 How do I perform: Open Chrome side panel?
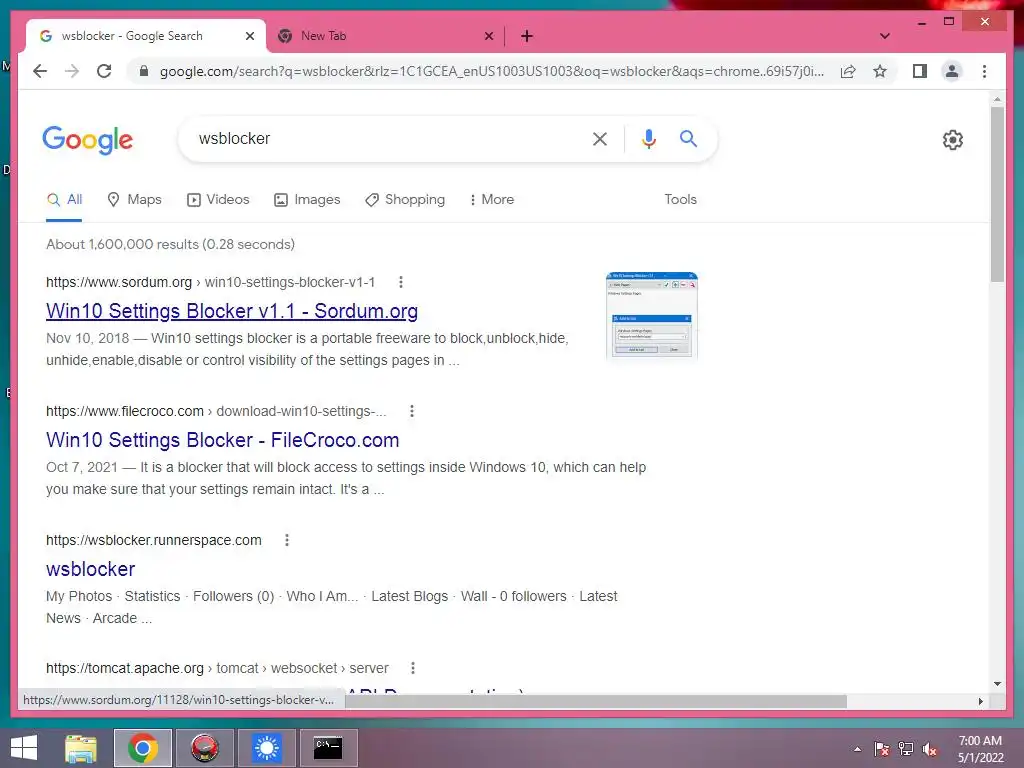(920, 71)
